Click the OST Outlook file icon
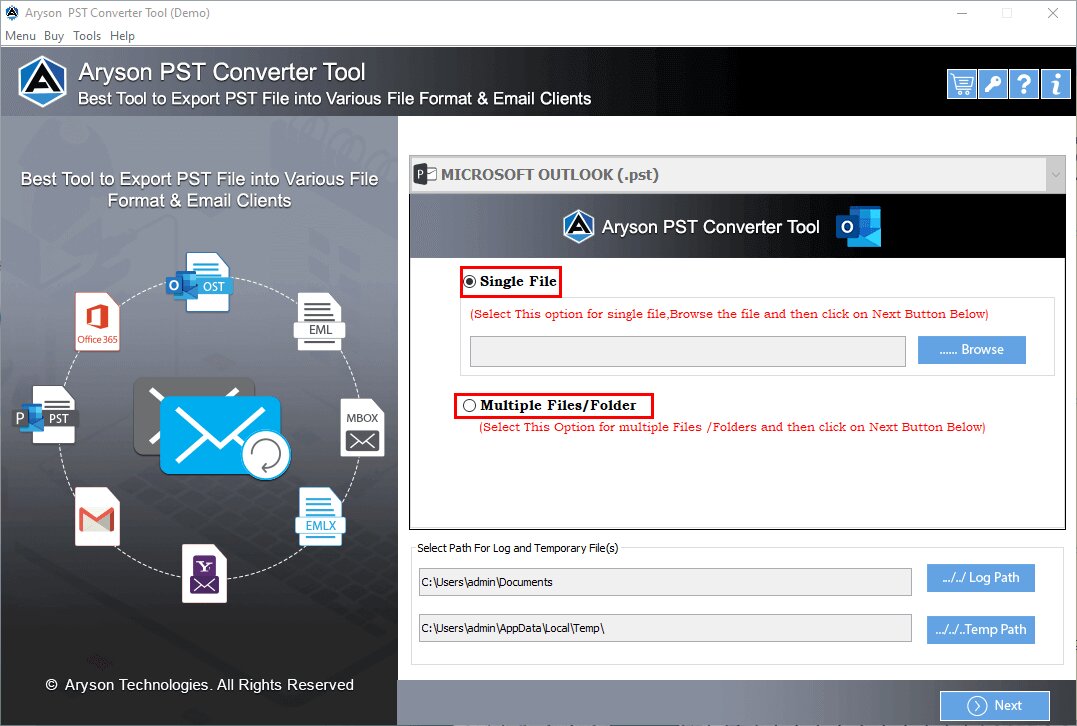Viewport: 1077px width, 726px height. tap(201, 282)
